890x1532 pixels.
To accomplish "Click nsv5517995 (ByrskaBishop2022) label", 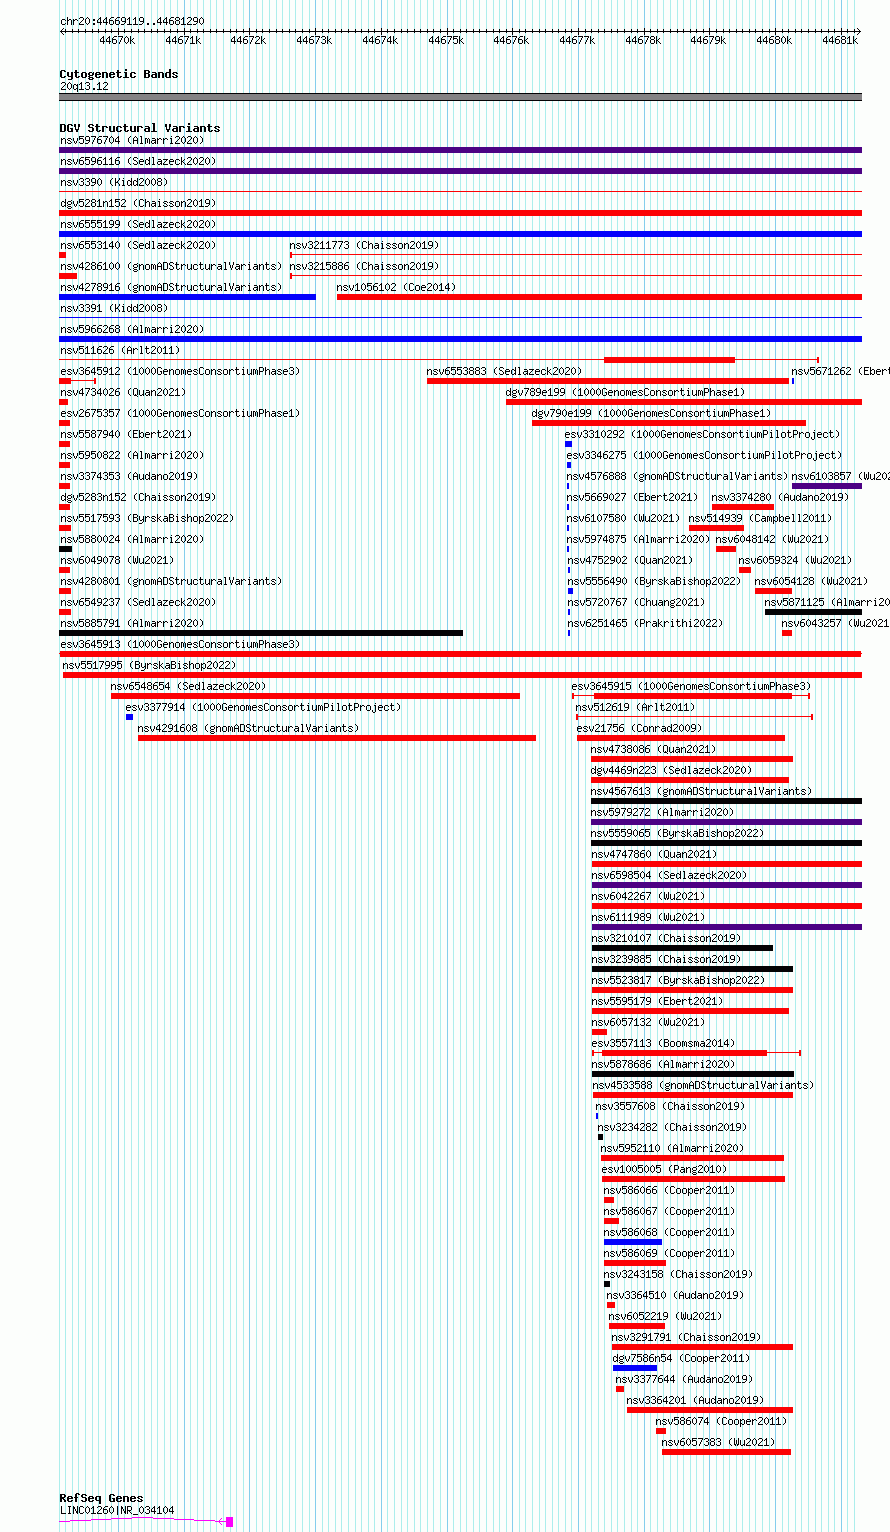I will (150, 665).
